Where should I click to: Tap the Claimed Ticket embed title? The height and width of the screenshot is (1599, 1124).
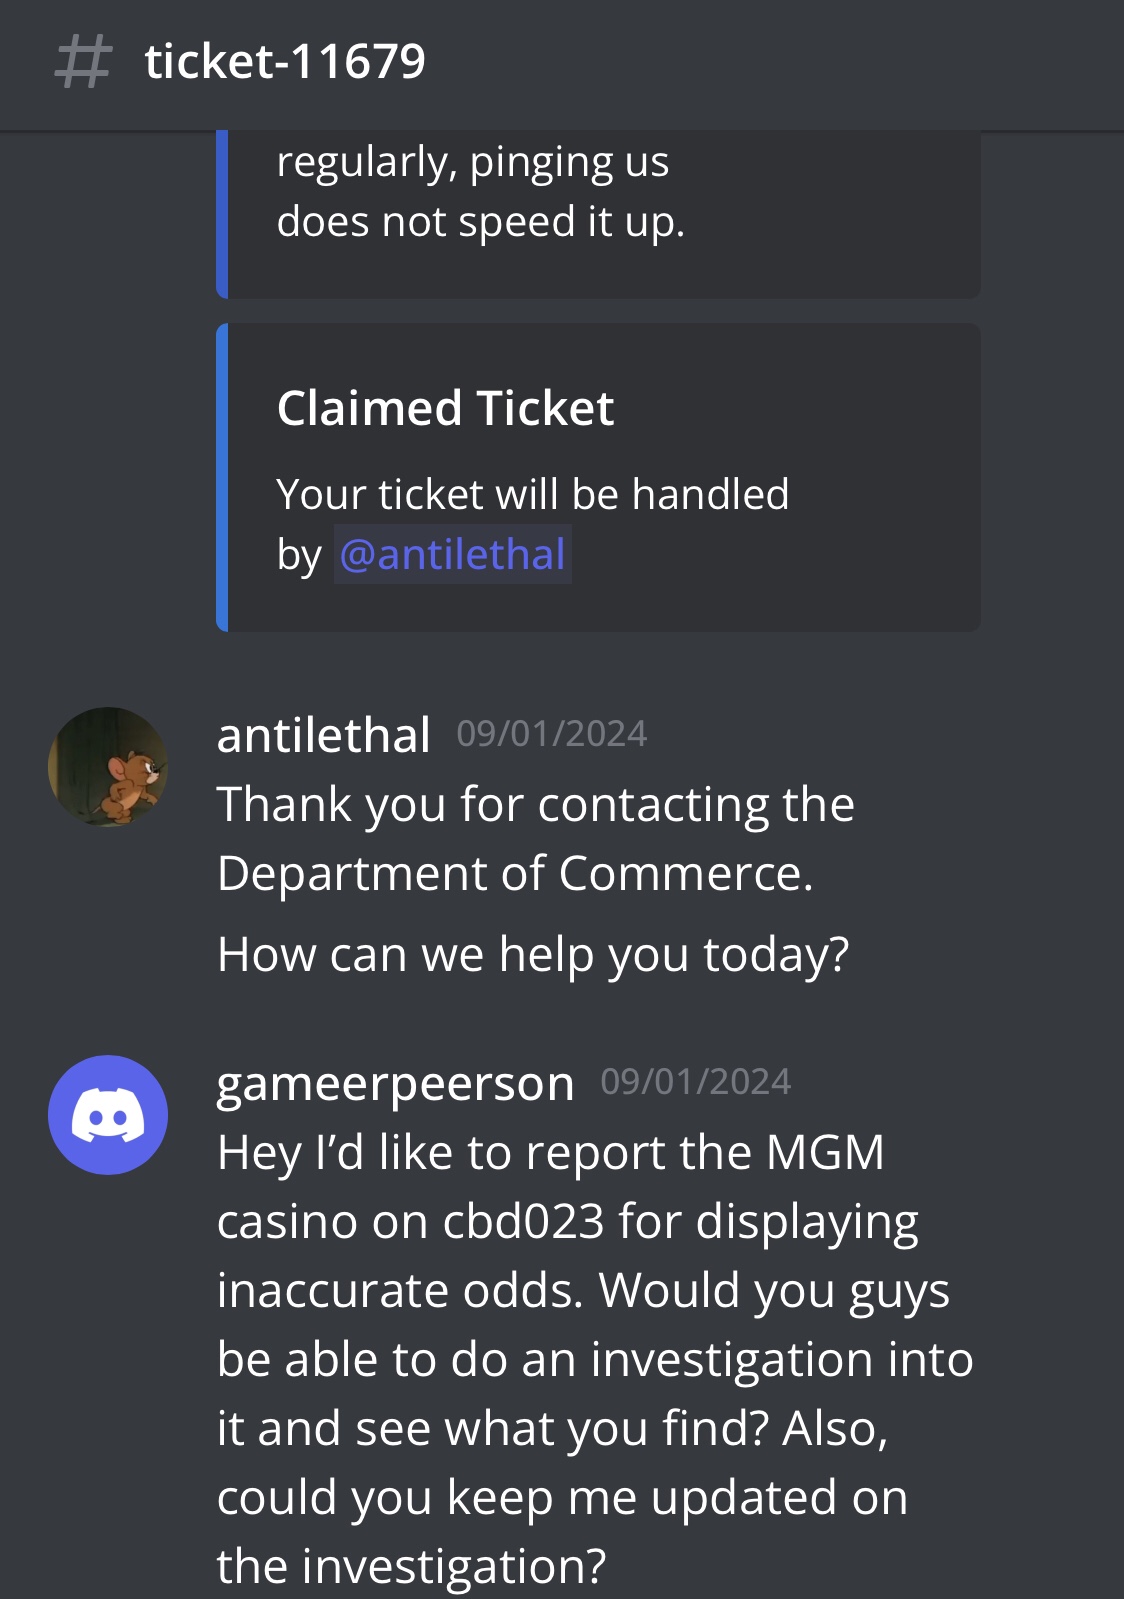(445, 408)
